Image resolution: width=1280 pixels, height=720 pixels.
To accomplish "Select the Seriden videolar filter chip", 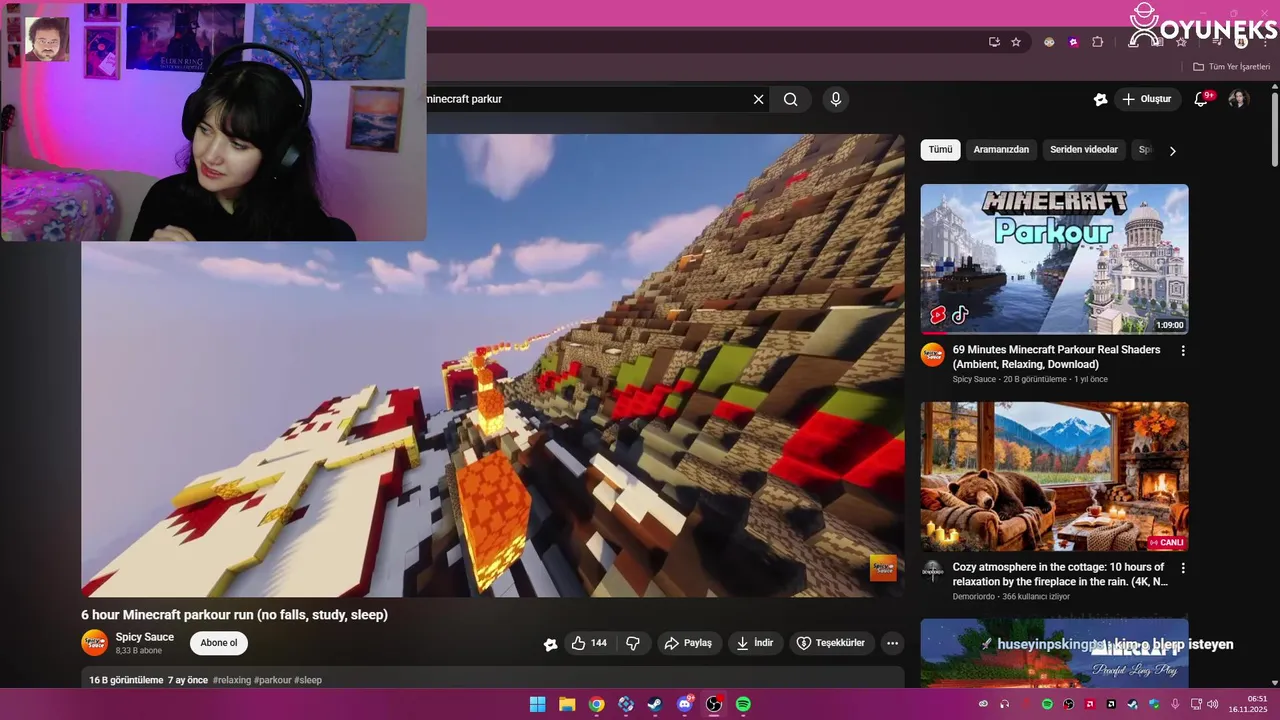I will point(1084,150).
